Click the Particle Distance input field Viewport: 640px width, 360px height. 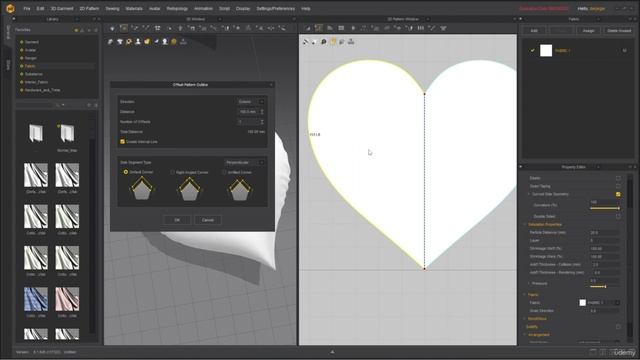point(605,232)
